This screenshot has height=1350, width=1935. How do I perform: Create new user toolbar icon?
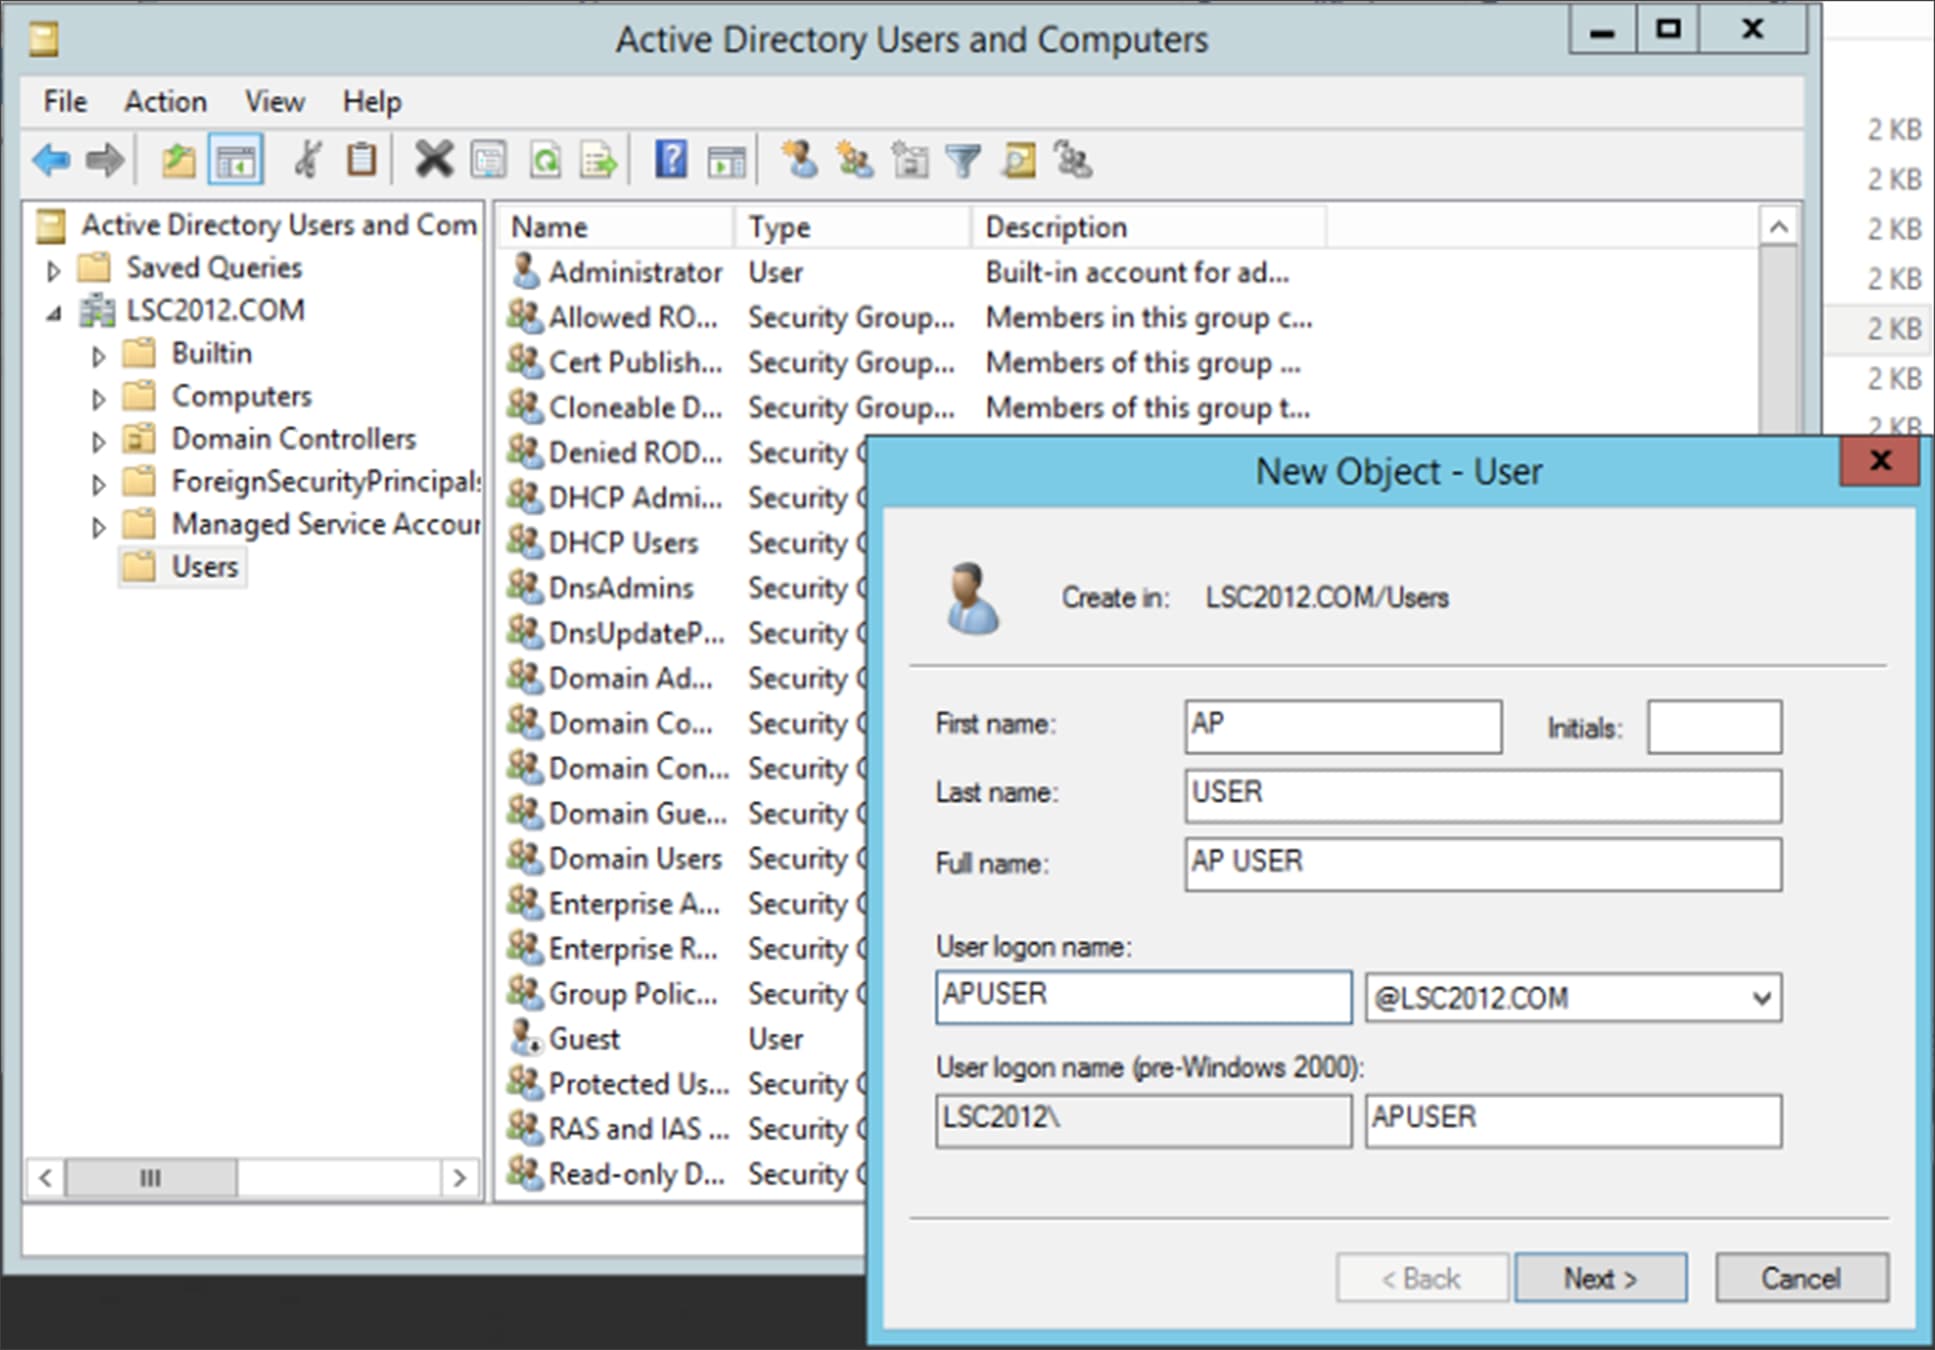800,160
